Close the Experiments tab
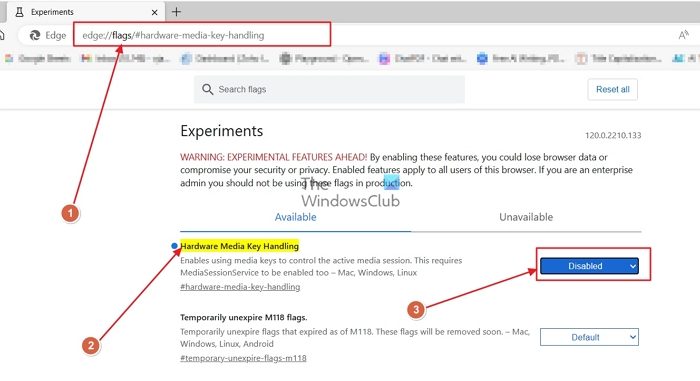Viewport: 700px width, 381px height. pyautogui.click(x=154, y=13)
